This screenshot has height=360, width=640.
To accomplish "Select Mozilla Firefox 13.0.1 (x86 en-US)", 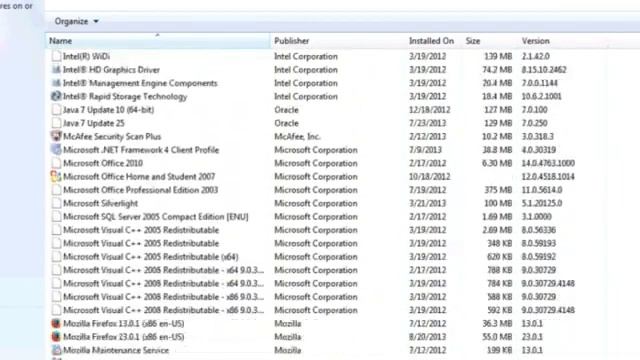I will tap(123, 324).
